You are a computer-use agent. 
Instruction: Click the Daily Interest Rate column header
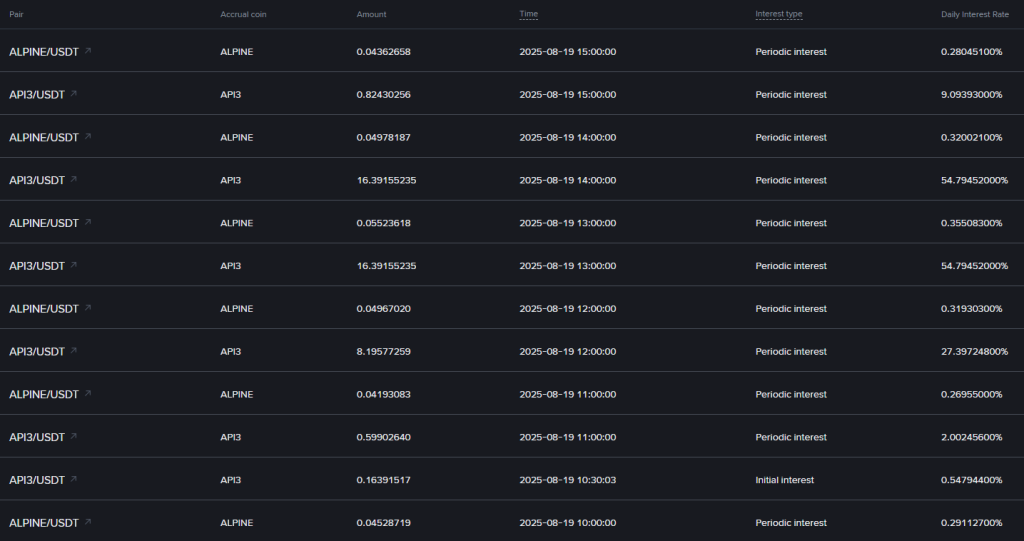click(x=974, y=14)
